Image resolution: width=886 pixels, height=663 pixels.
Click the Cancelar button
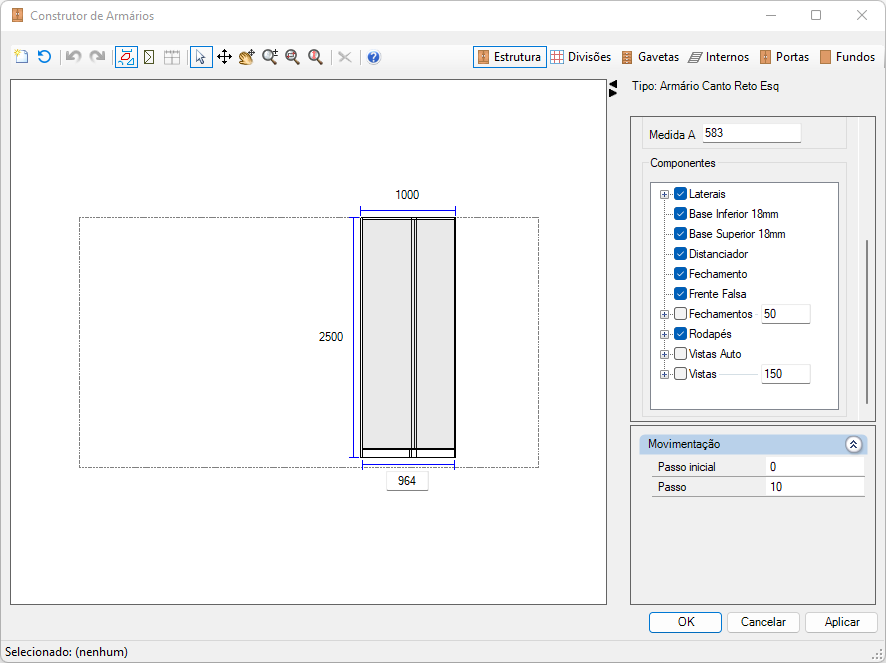[x=763, y=622]
